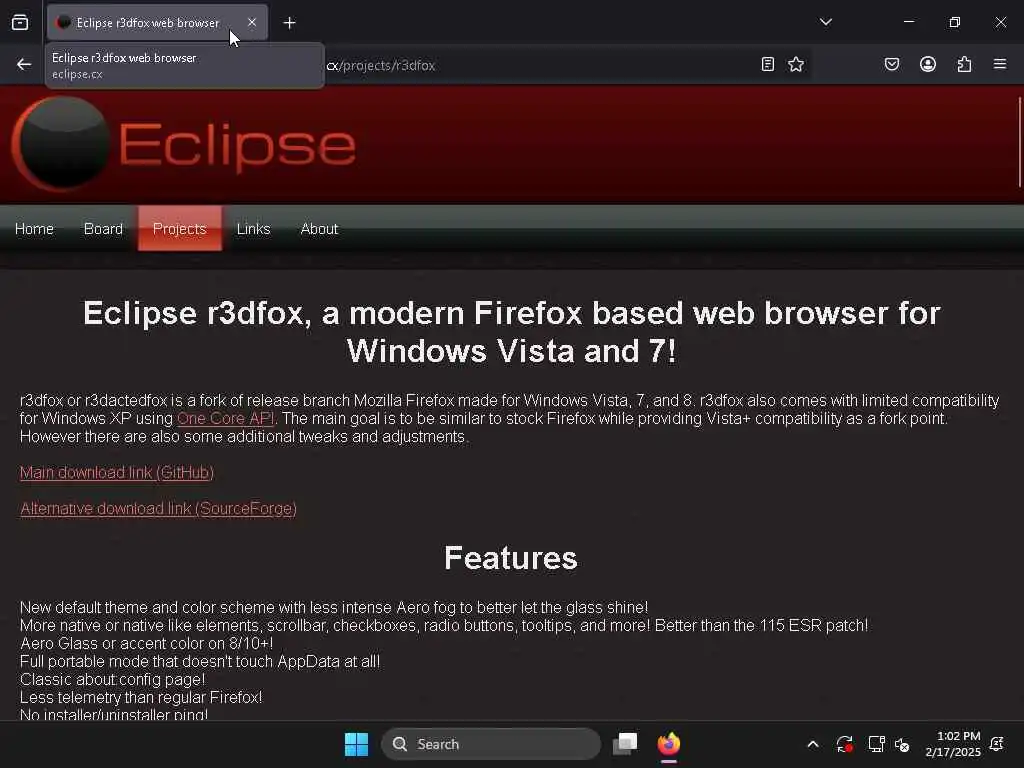Select the Eclipse r3dfox web browser tab

[157, 23]
